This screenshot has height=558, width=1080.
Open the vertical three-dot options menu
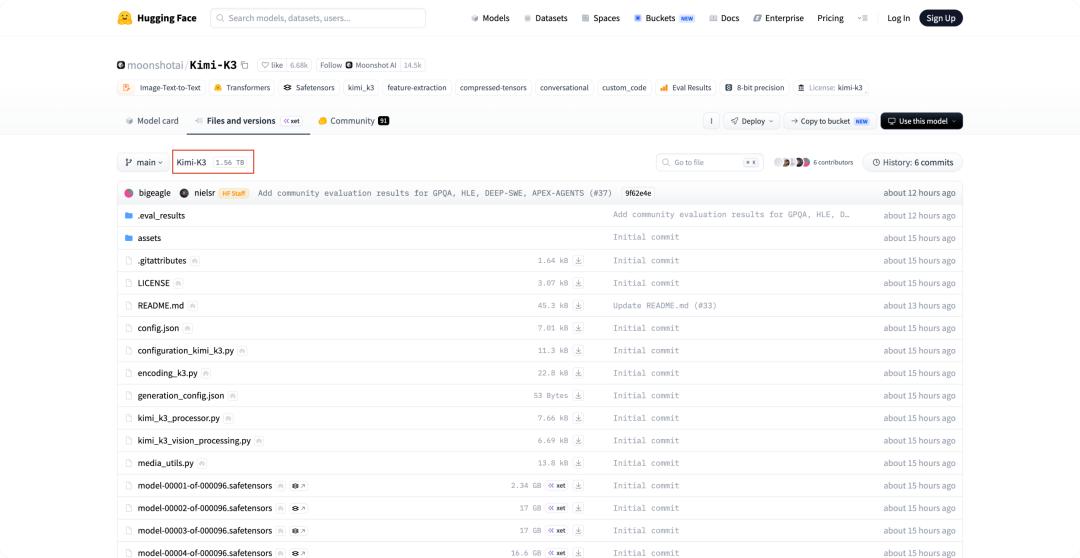point(711,121)
